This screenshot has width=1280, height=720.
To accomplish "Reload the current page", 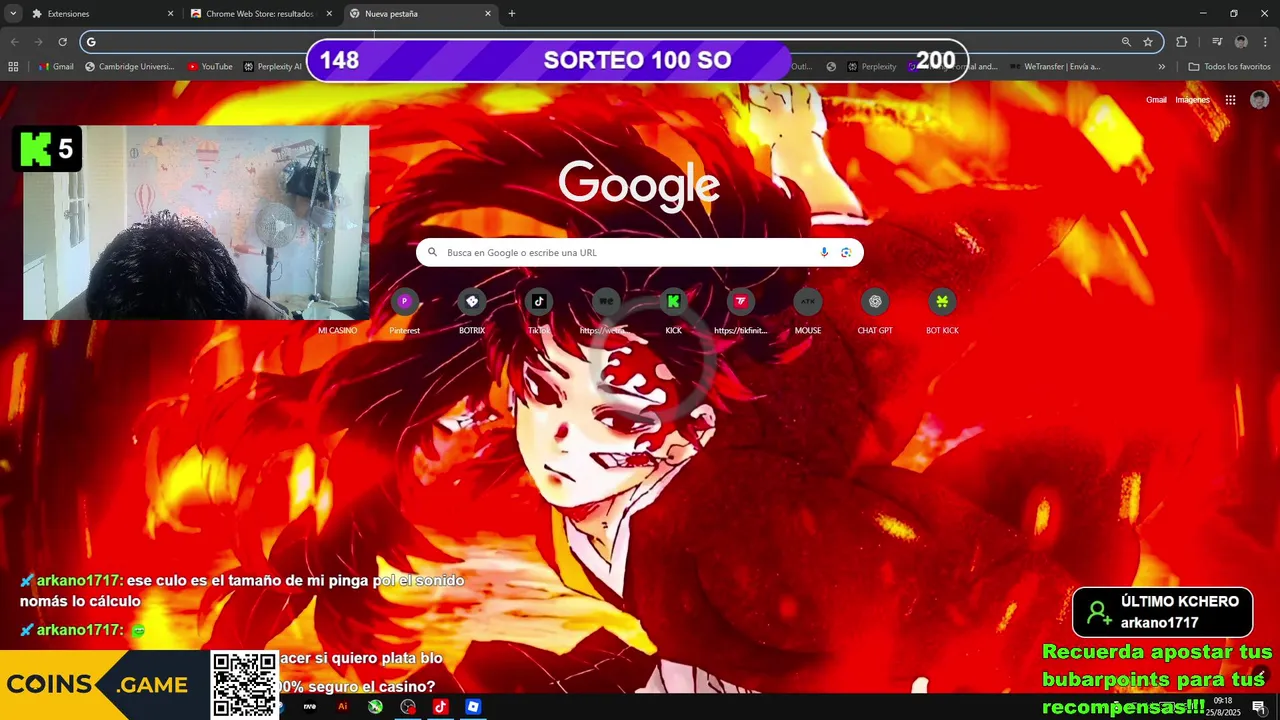I will 62,42.
